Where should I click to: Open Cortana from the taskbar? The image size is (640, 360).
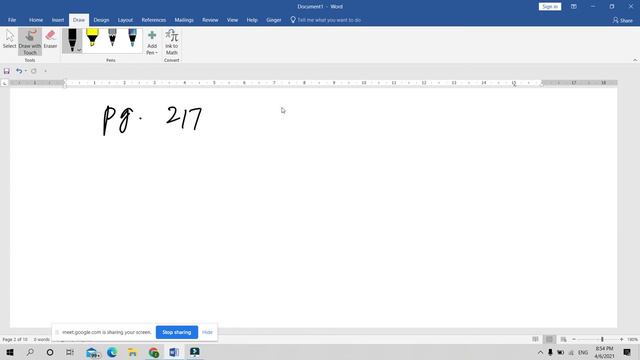pos(50,352)
